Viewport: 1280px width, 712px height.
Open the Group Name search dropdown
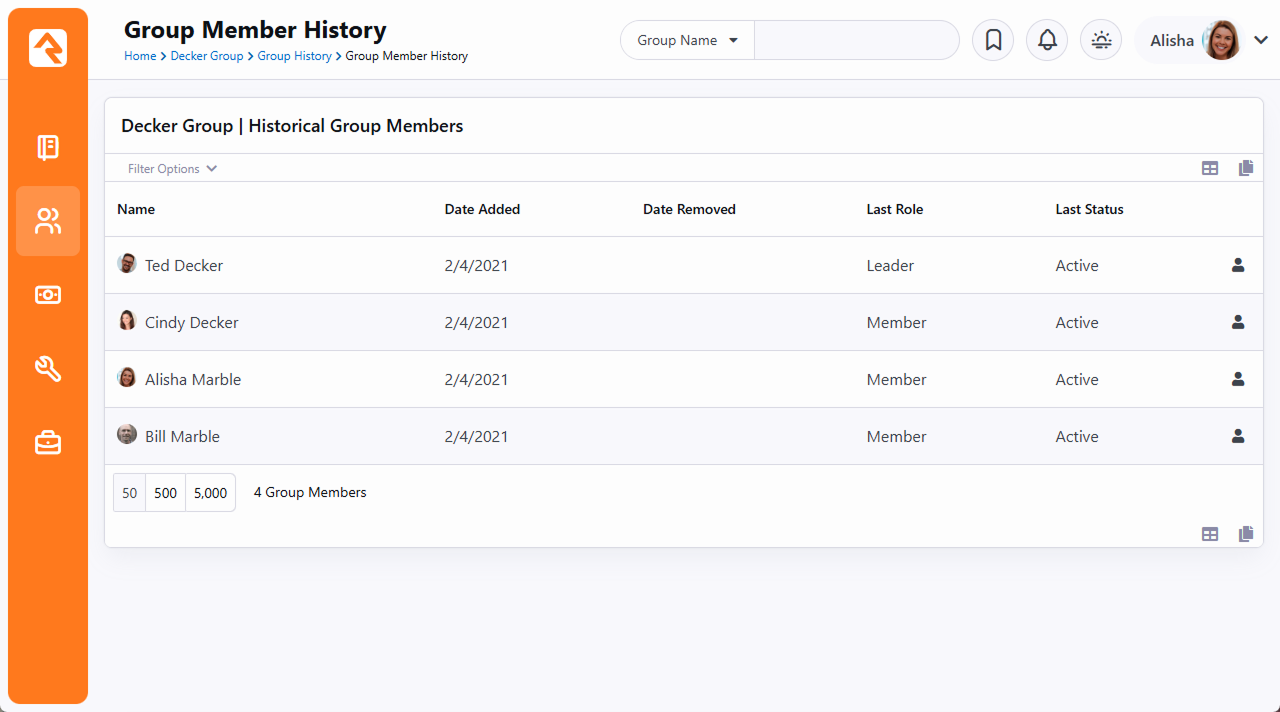point(688,41)
